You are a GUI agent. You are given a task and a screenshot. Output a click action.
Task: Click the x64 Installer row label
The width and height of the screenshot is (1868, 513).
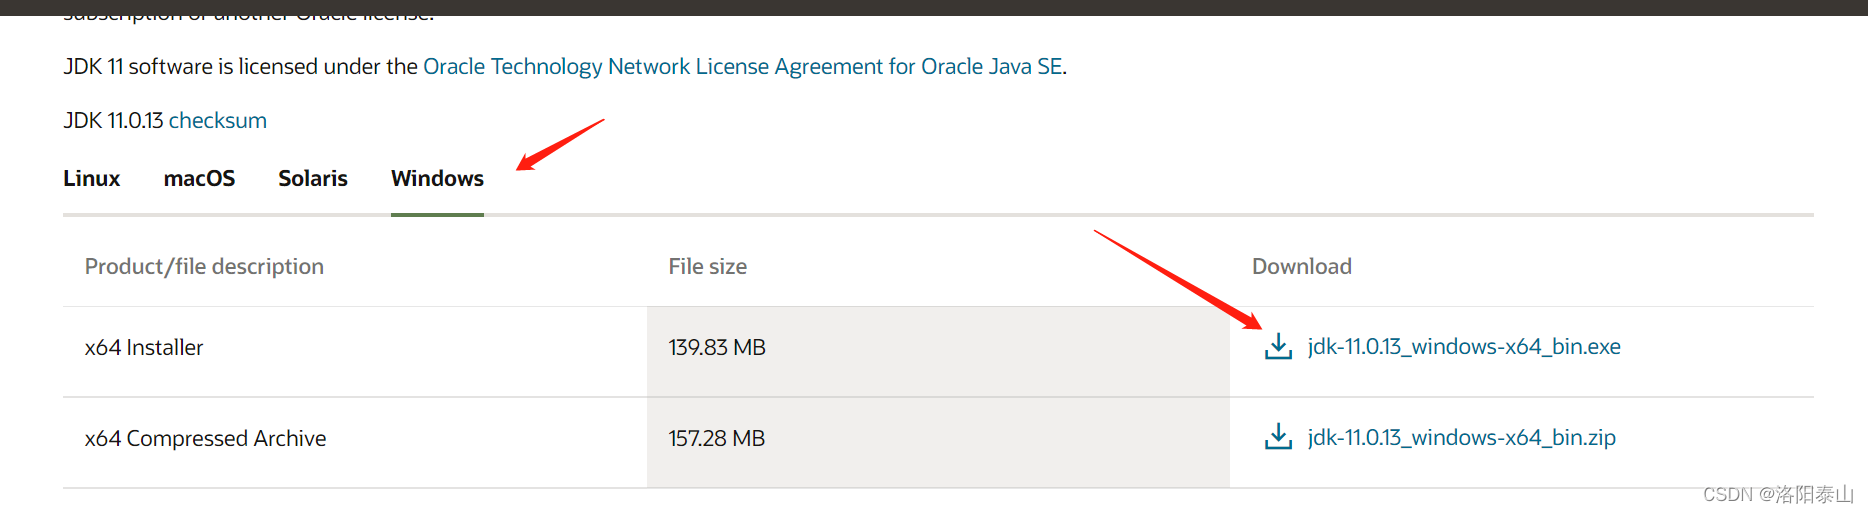click(144, 348)
